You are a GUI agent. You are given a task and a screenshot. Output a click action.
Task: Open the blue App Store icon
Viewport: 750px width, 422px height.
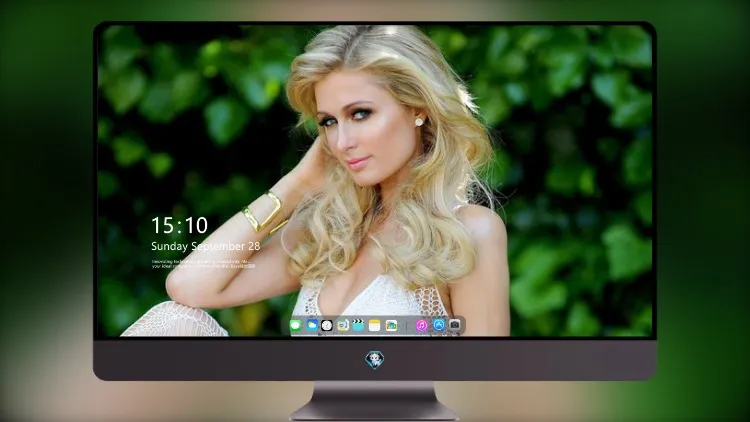click(x=439, y=325)
